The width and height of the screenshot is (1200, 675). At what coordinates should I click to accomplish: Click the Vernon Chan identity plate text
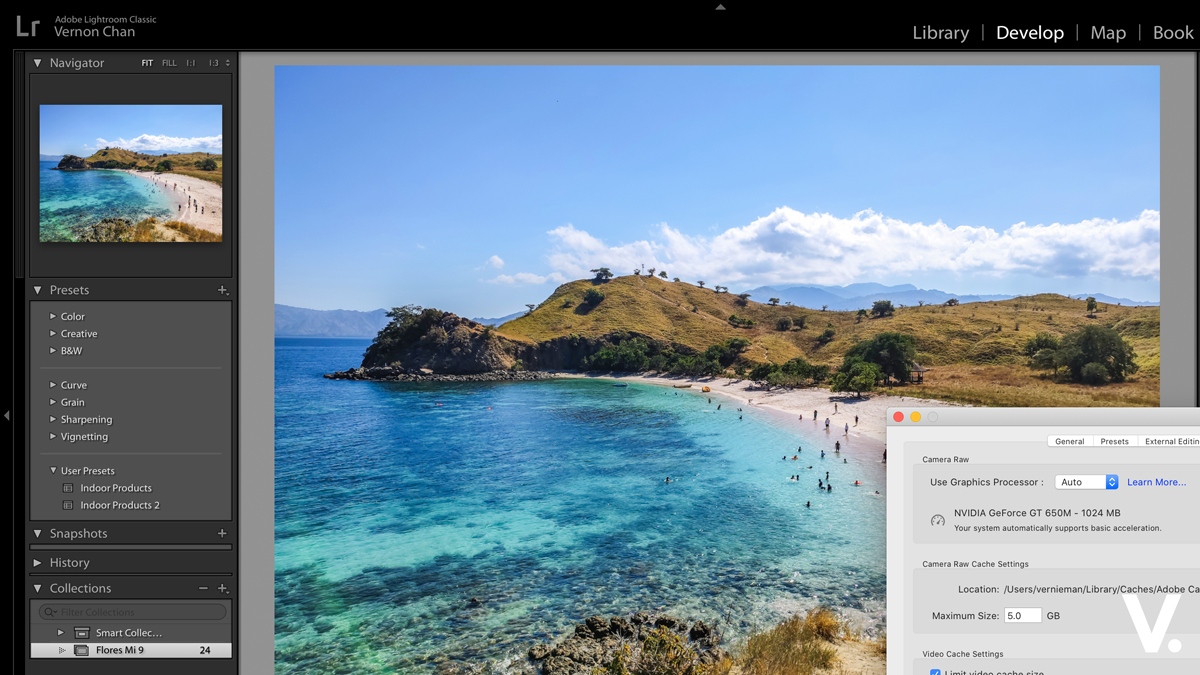tap(94, 32)
